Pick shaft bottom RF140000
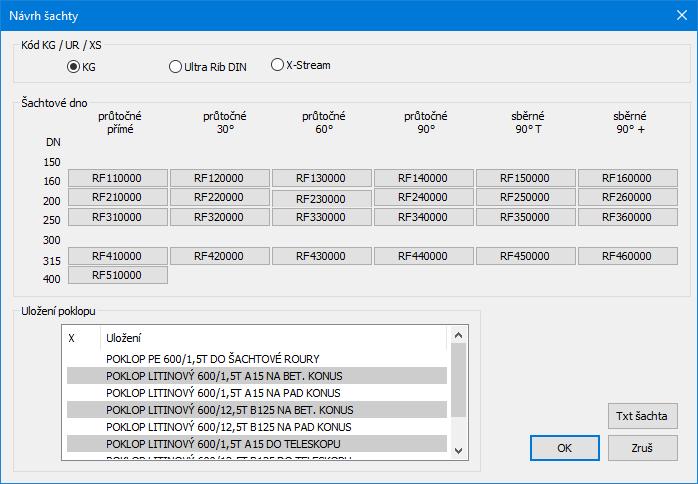Screen dimensions: 698x484 (x=423, y=178)
